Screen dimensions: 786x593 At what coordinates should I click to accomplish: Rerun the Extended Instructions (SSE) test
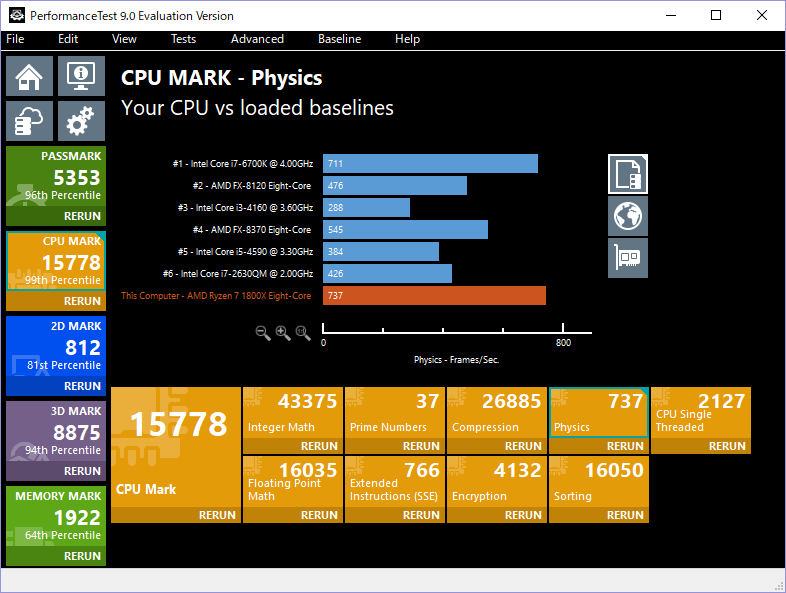421,515
